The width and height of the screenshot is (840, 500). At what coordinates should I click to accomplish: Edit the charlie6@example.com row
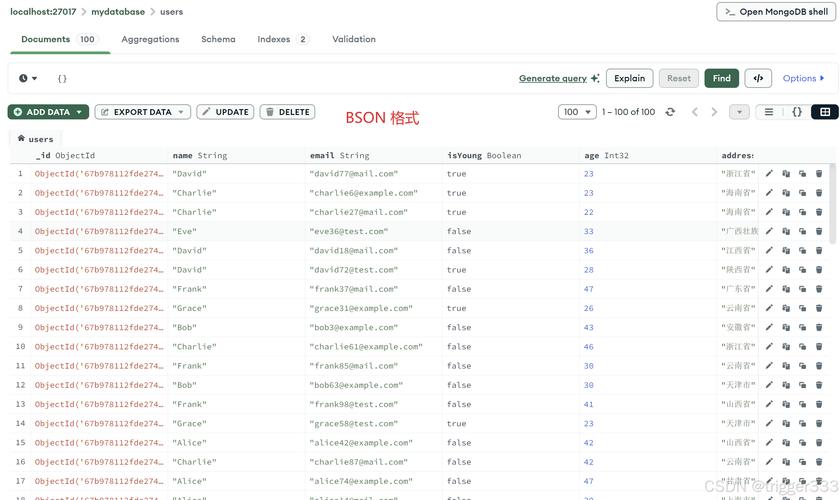[769, 193]
